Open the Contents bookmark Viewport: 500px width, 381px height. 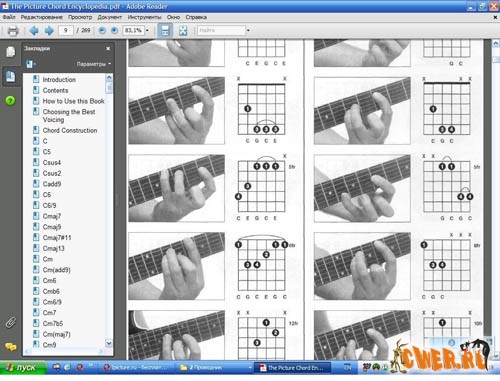click(x=55, y=90)
